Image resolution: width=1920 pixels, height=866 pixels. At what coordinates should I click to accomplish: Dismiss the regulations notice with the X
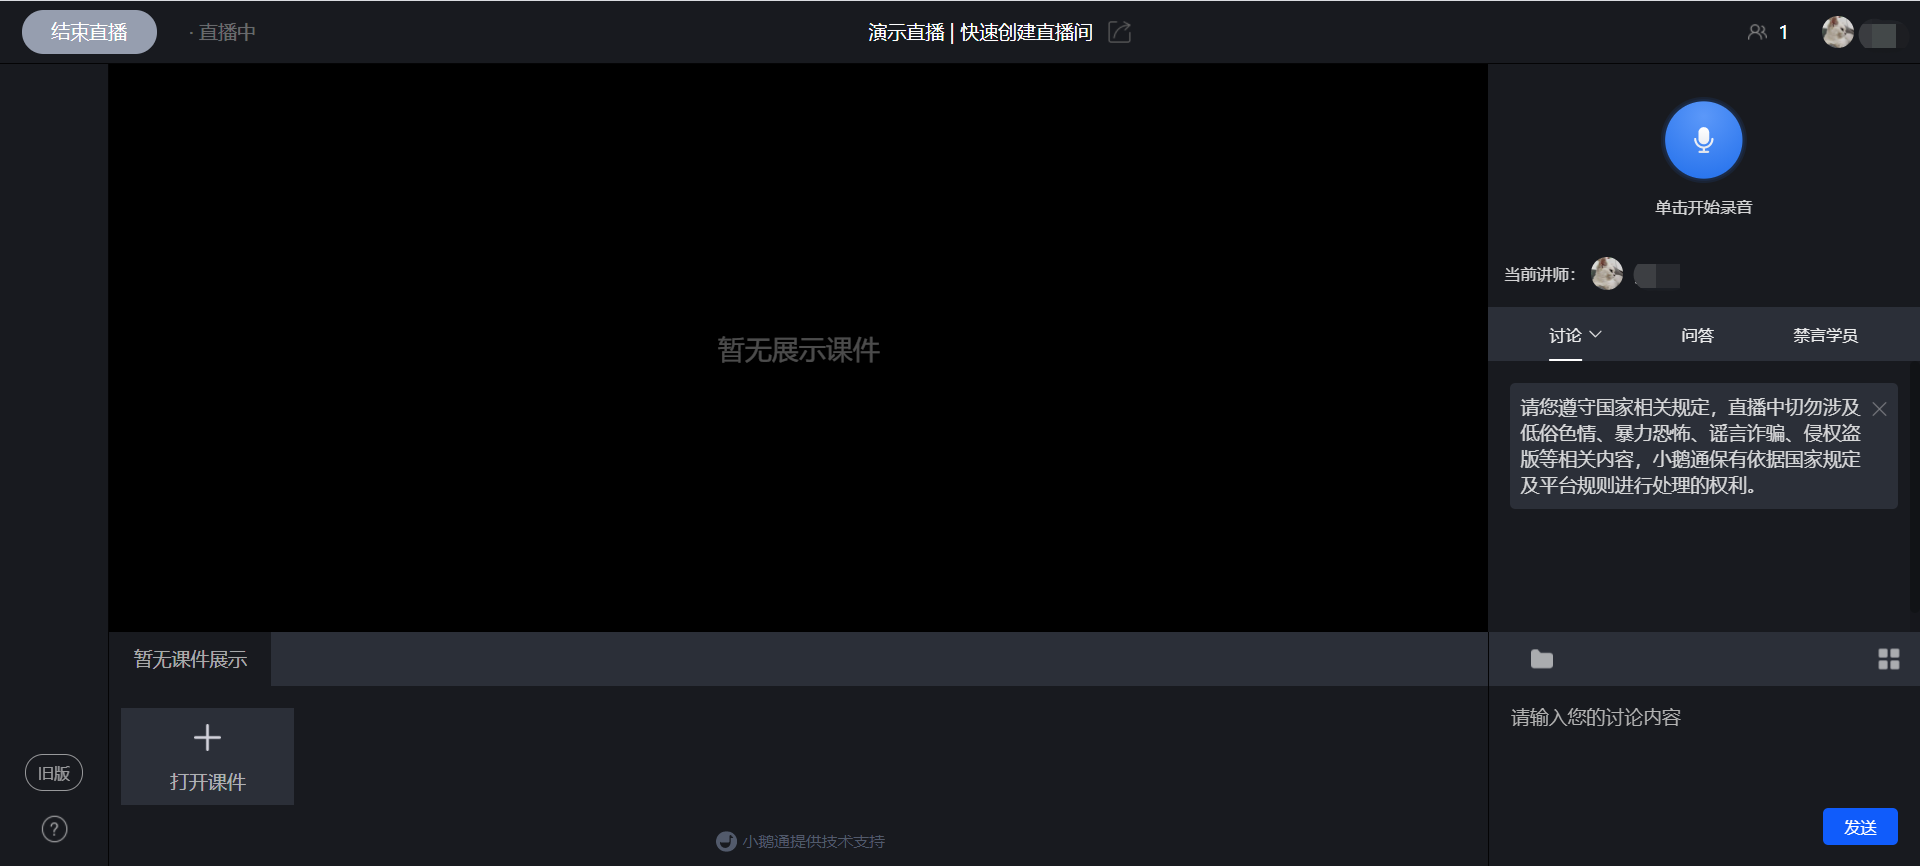[1879, 409]
